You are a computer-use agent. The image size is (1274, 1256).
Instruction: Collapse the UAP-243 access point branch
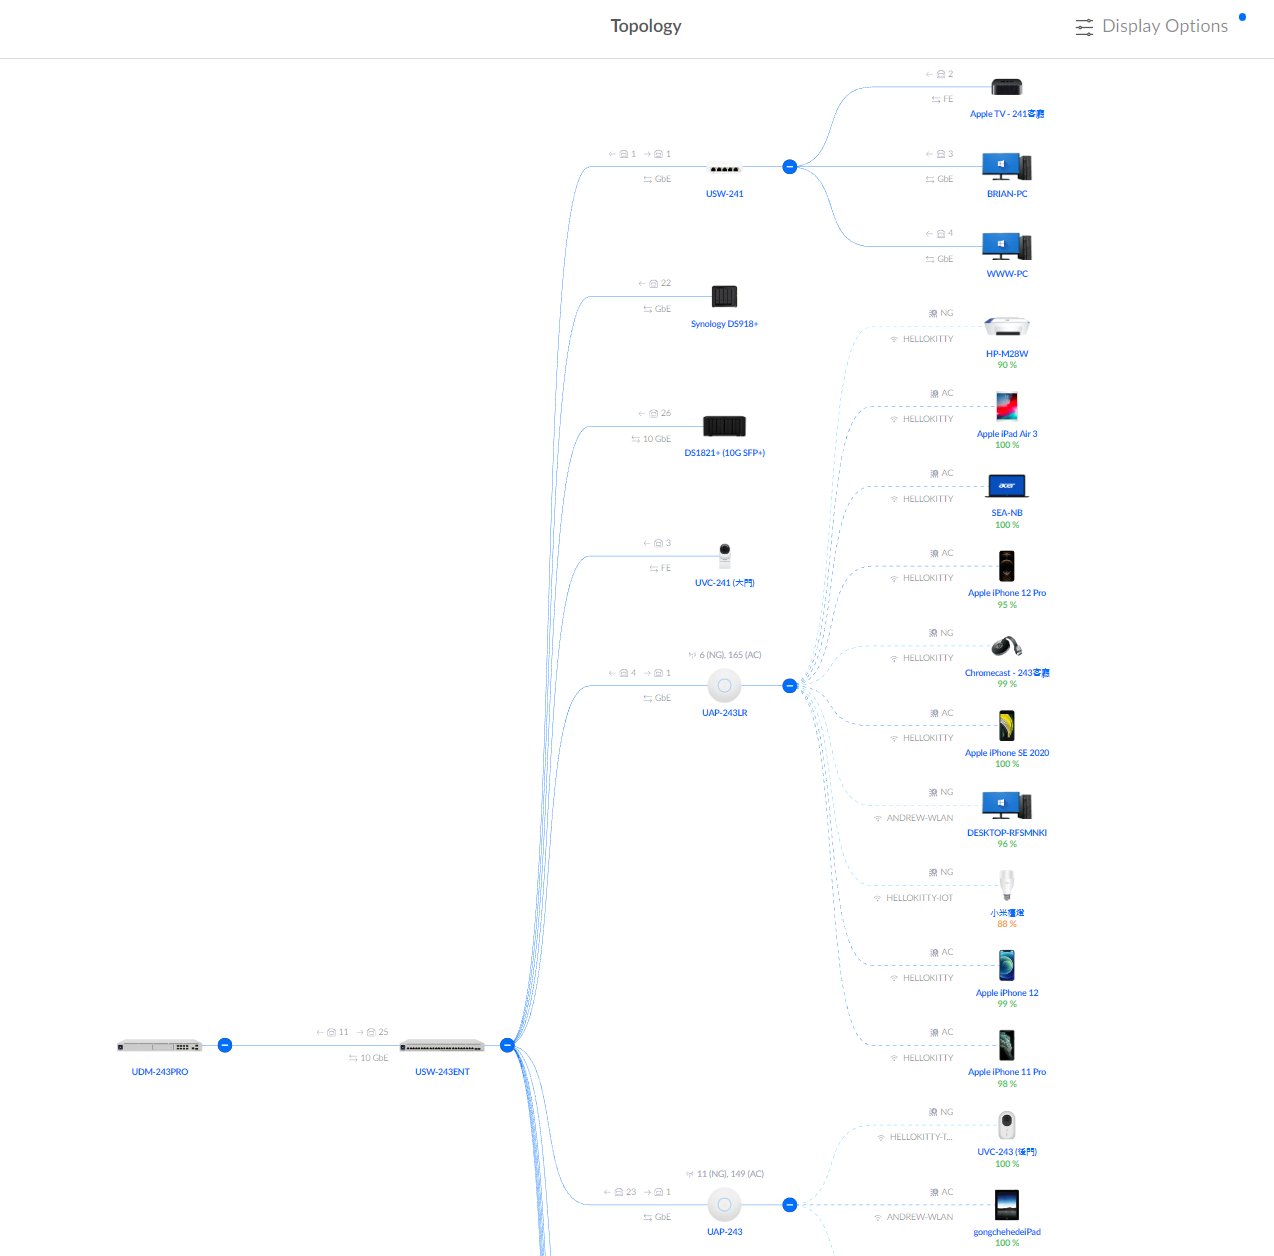click(789, 1205)
